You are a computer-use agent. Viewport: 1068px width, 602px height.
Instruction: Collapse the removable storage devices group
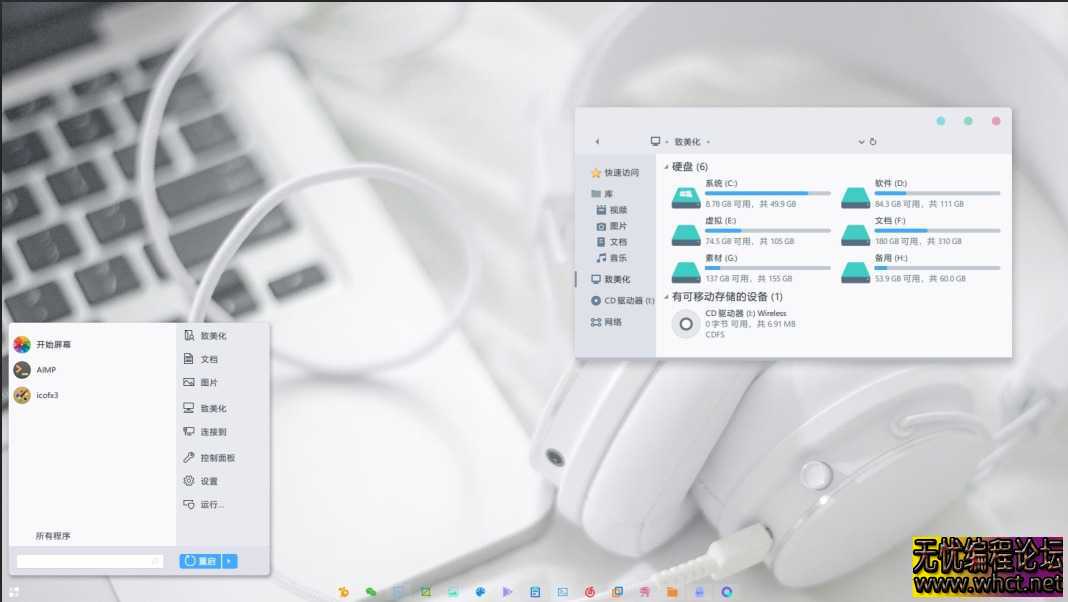[x=666, y=296]
